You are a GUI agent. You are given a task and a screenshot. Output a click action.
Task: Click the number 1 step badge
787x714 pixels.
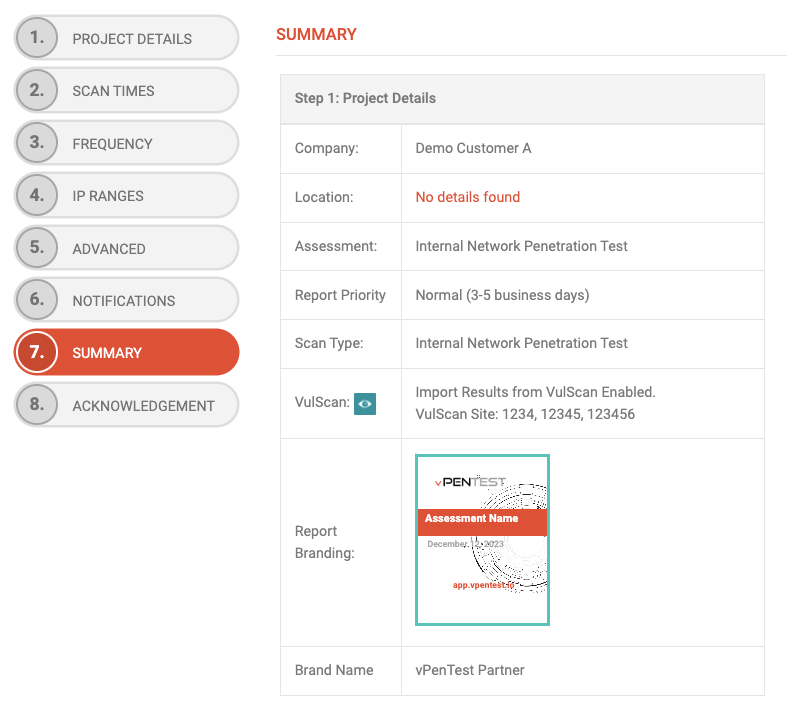(37, 38)
